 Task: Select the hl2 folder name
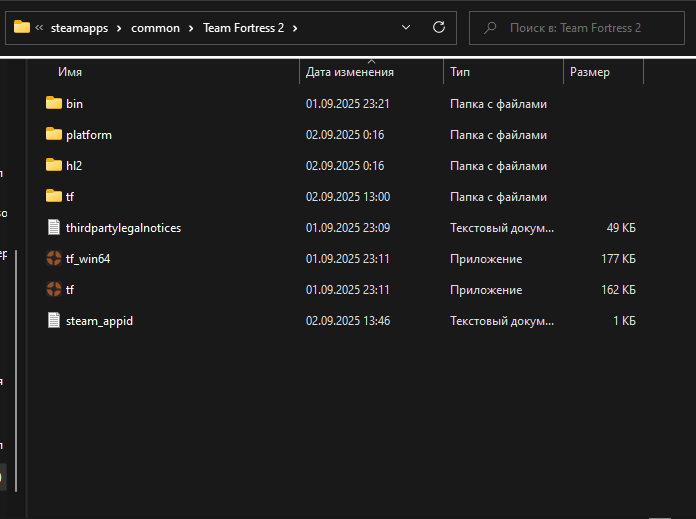(x=74, y=166)
